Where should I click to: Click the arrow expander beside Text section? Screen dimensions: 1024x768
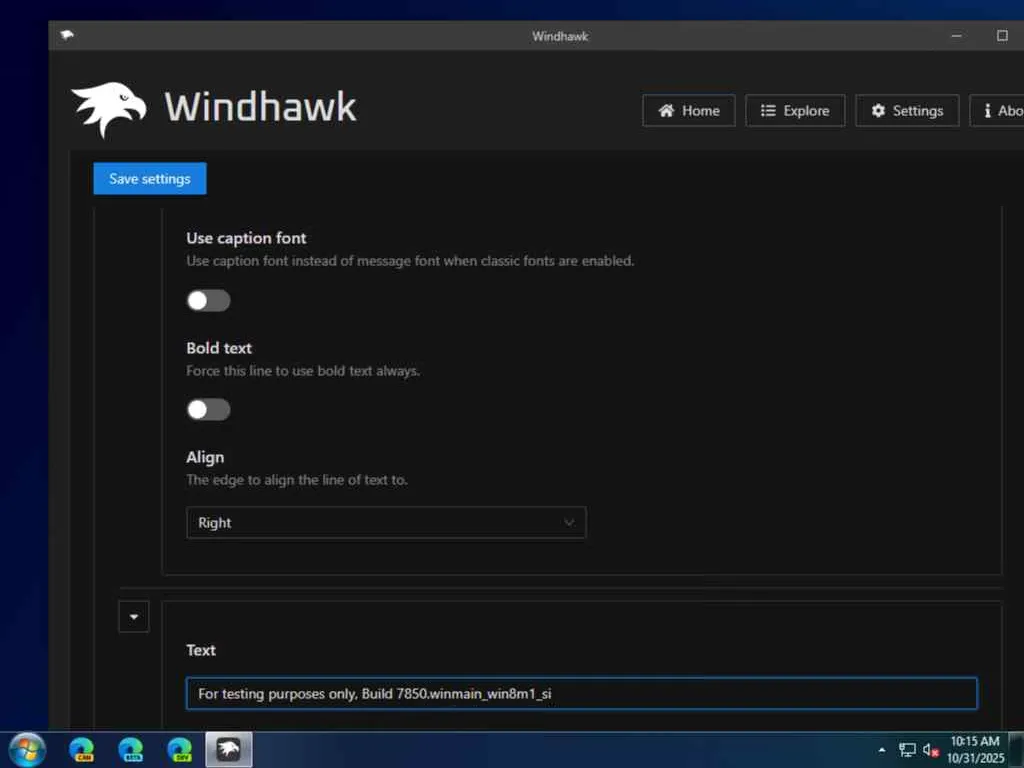[134, 616]
